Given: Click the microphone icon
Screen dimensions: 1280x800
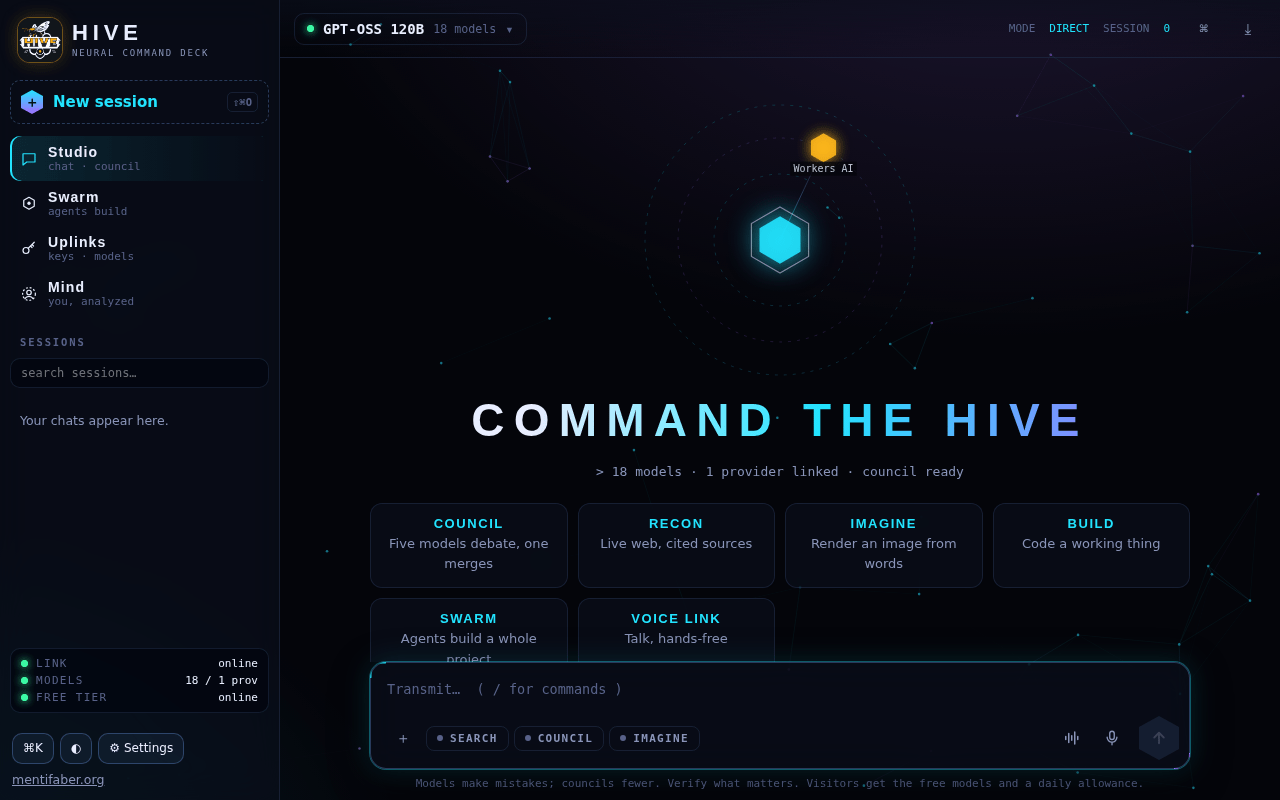Looking at the screenshot, I should click(x=1112, y=738).
